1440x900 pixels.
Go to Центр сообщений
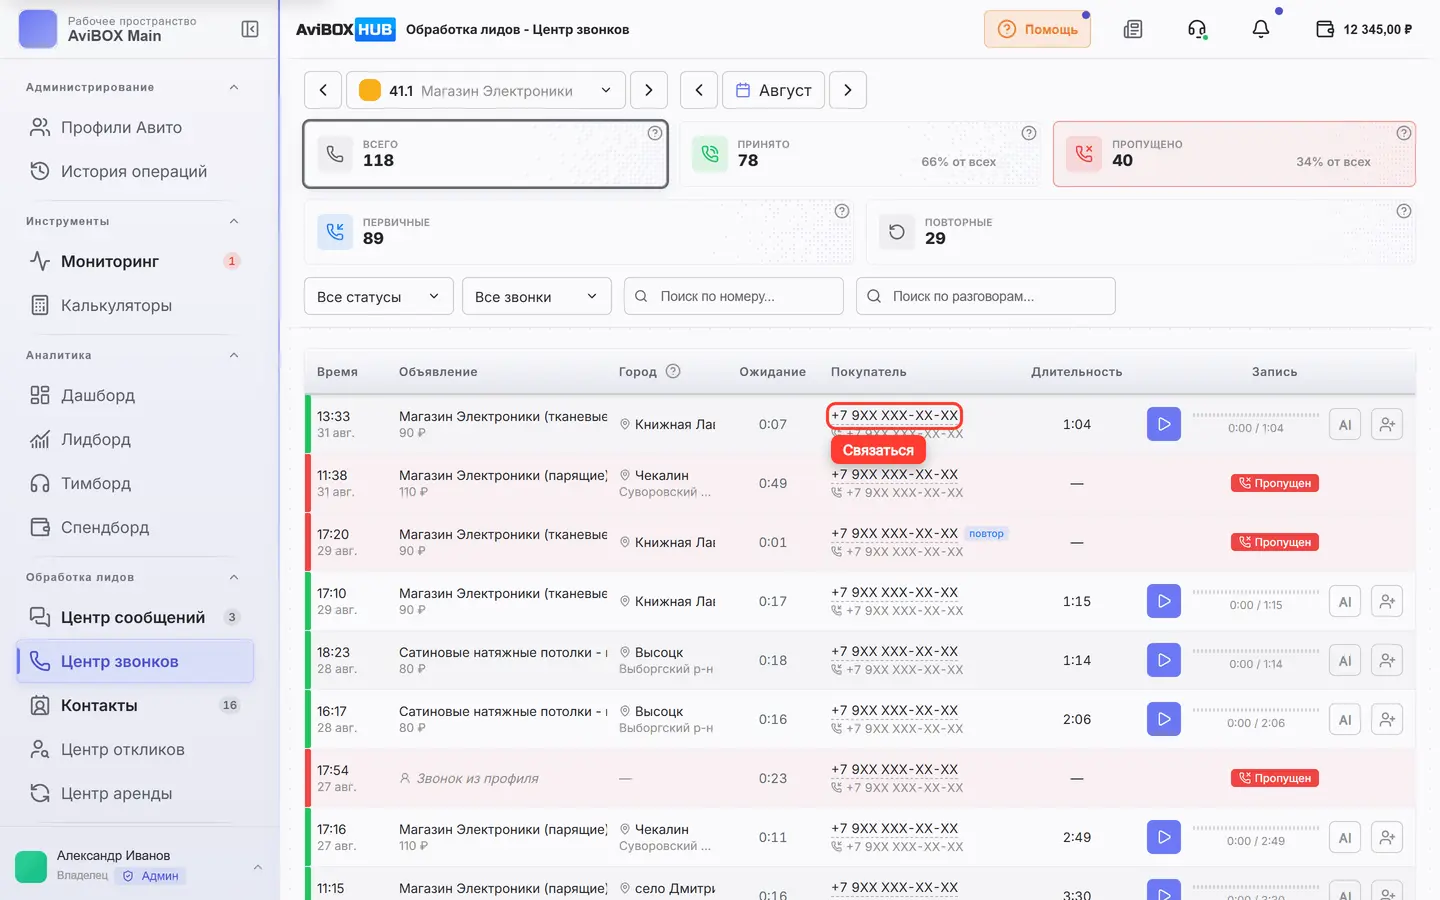[135, 617]
